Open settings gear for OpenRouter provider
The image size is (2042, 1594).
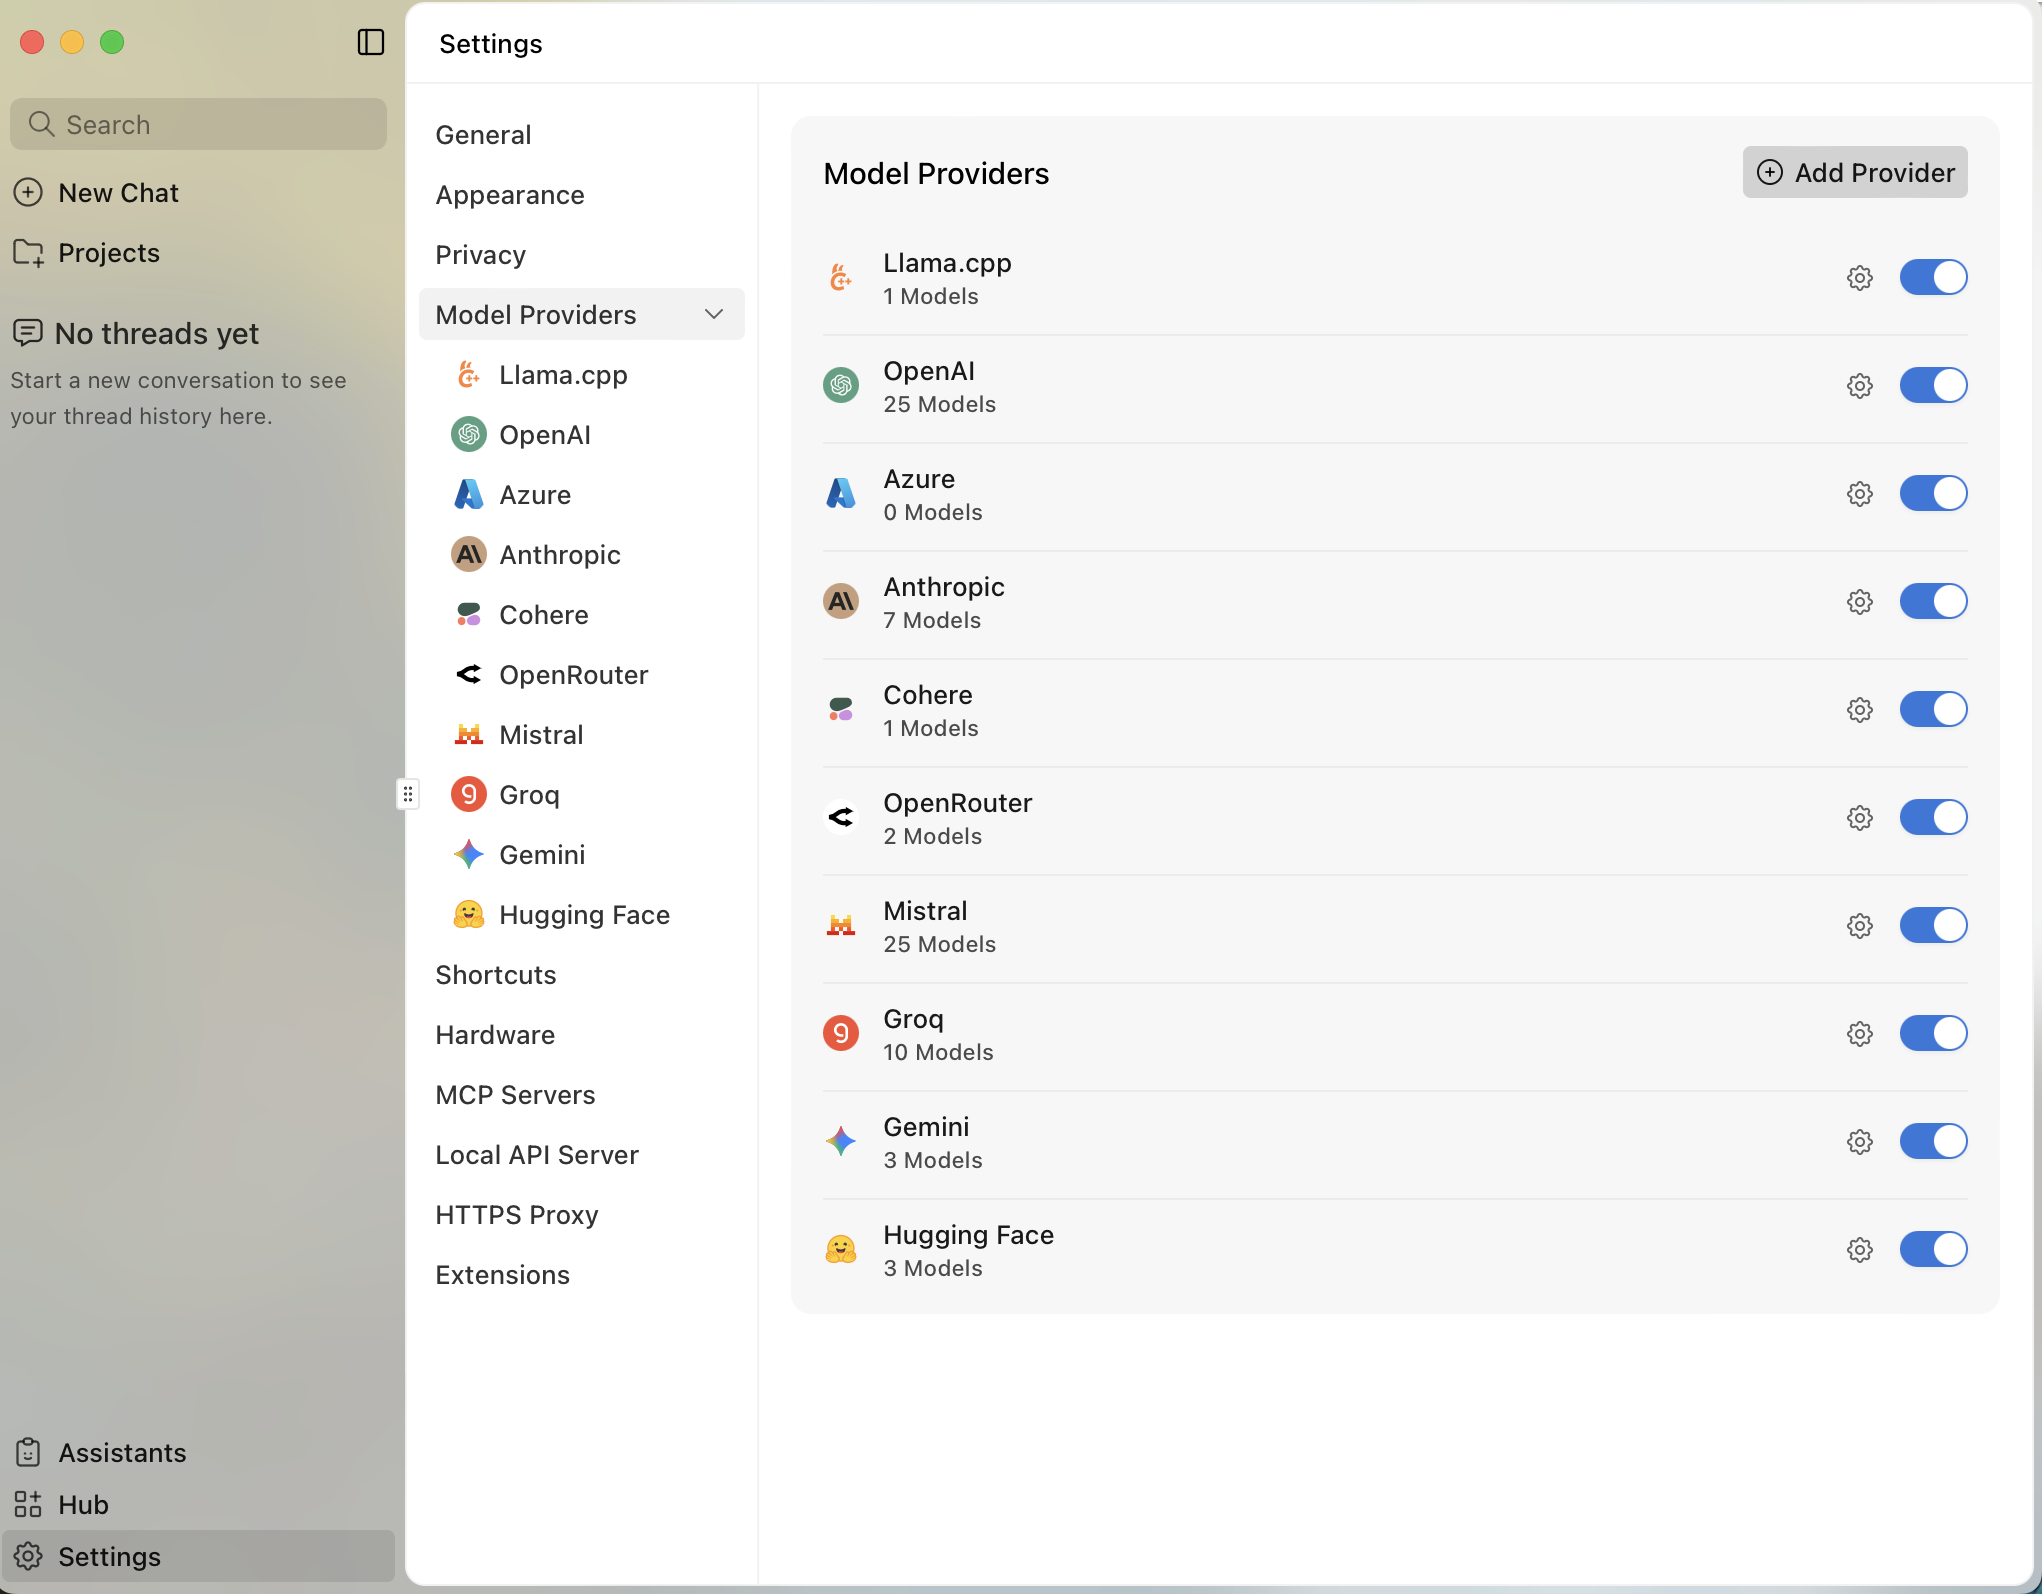[x=1859, y=818]
